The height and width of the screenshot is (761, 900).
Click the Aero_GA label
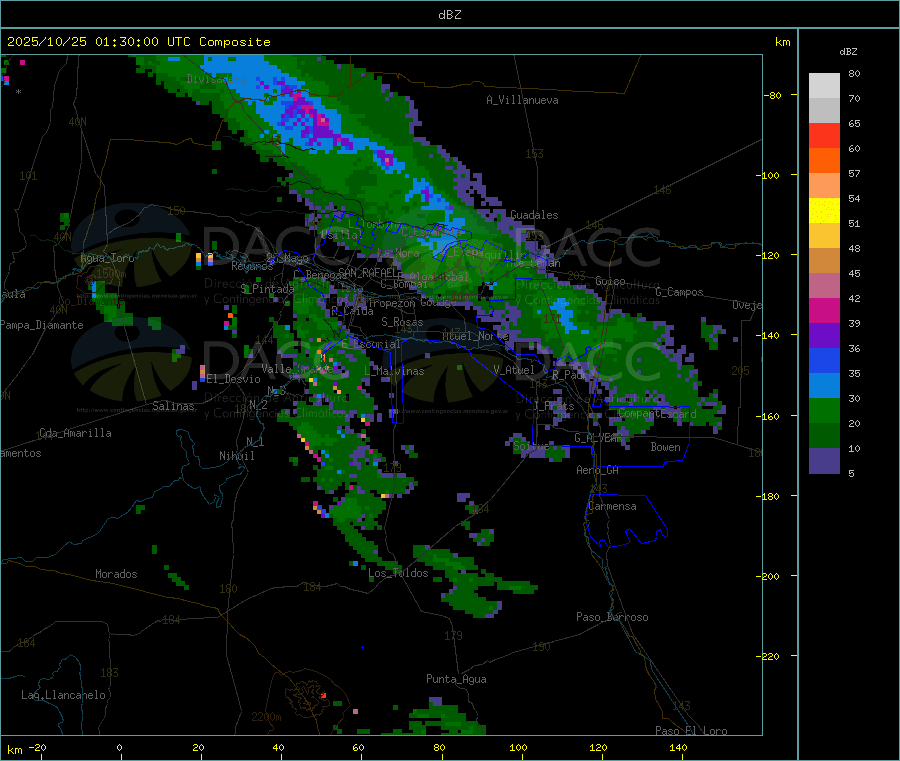coord(598,470)
